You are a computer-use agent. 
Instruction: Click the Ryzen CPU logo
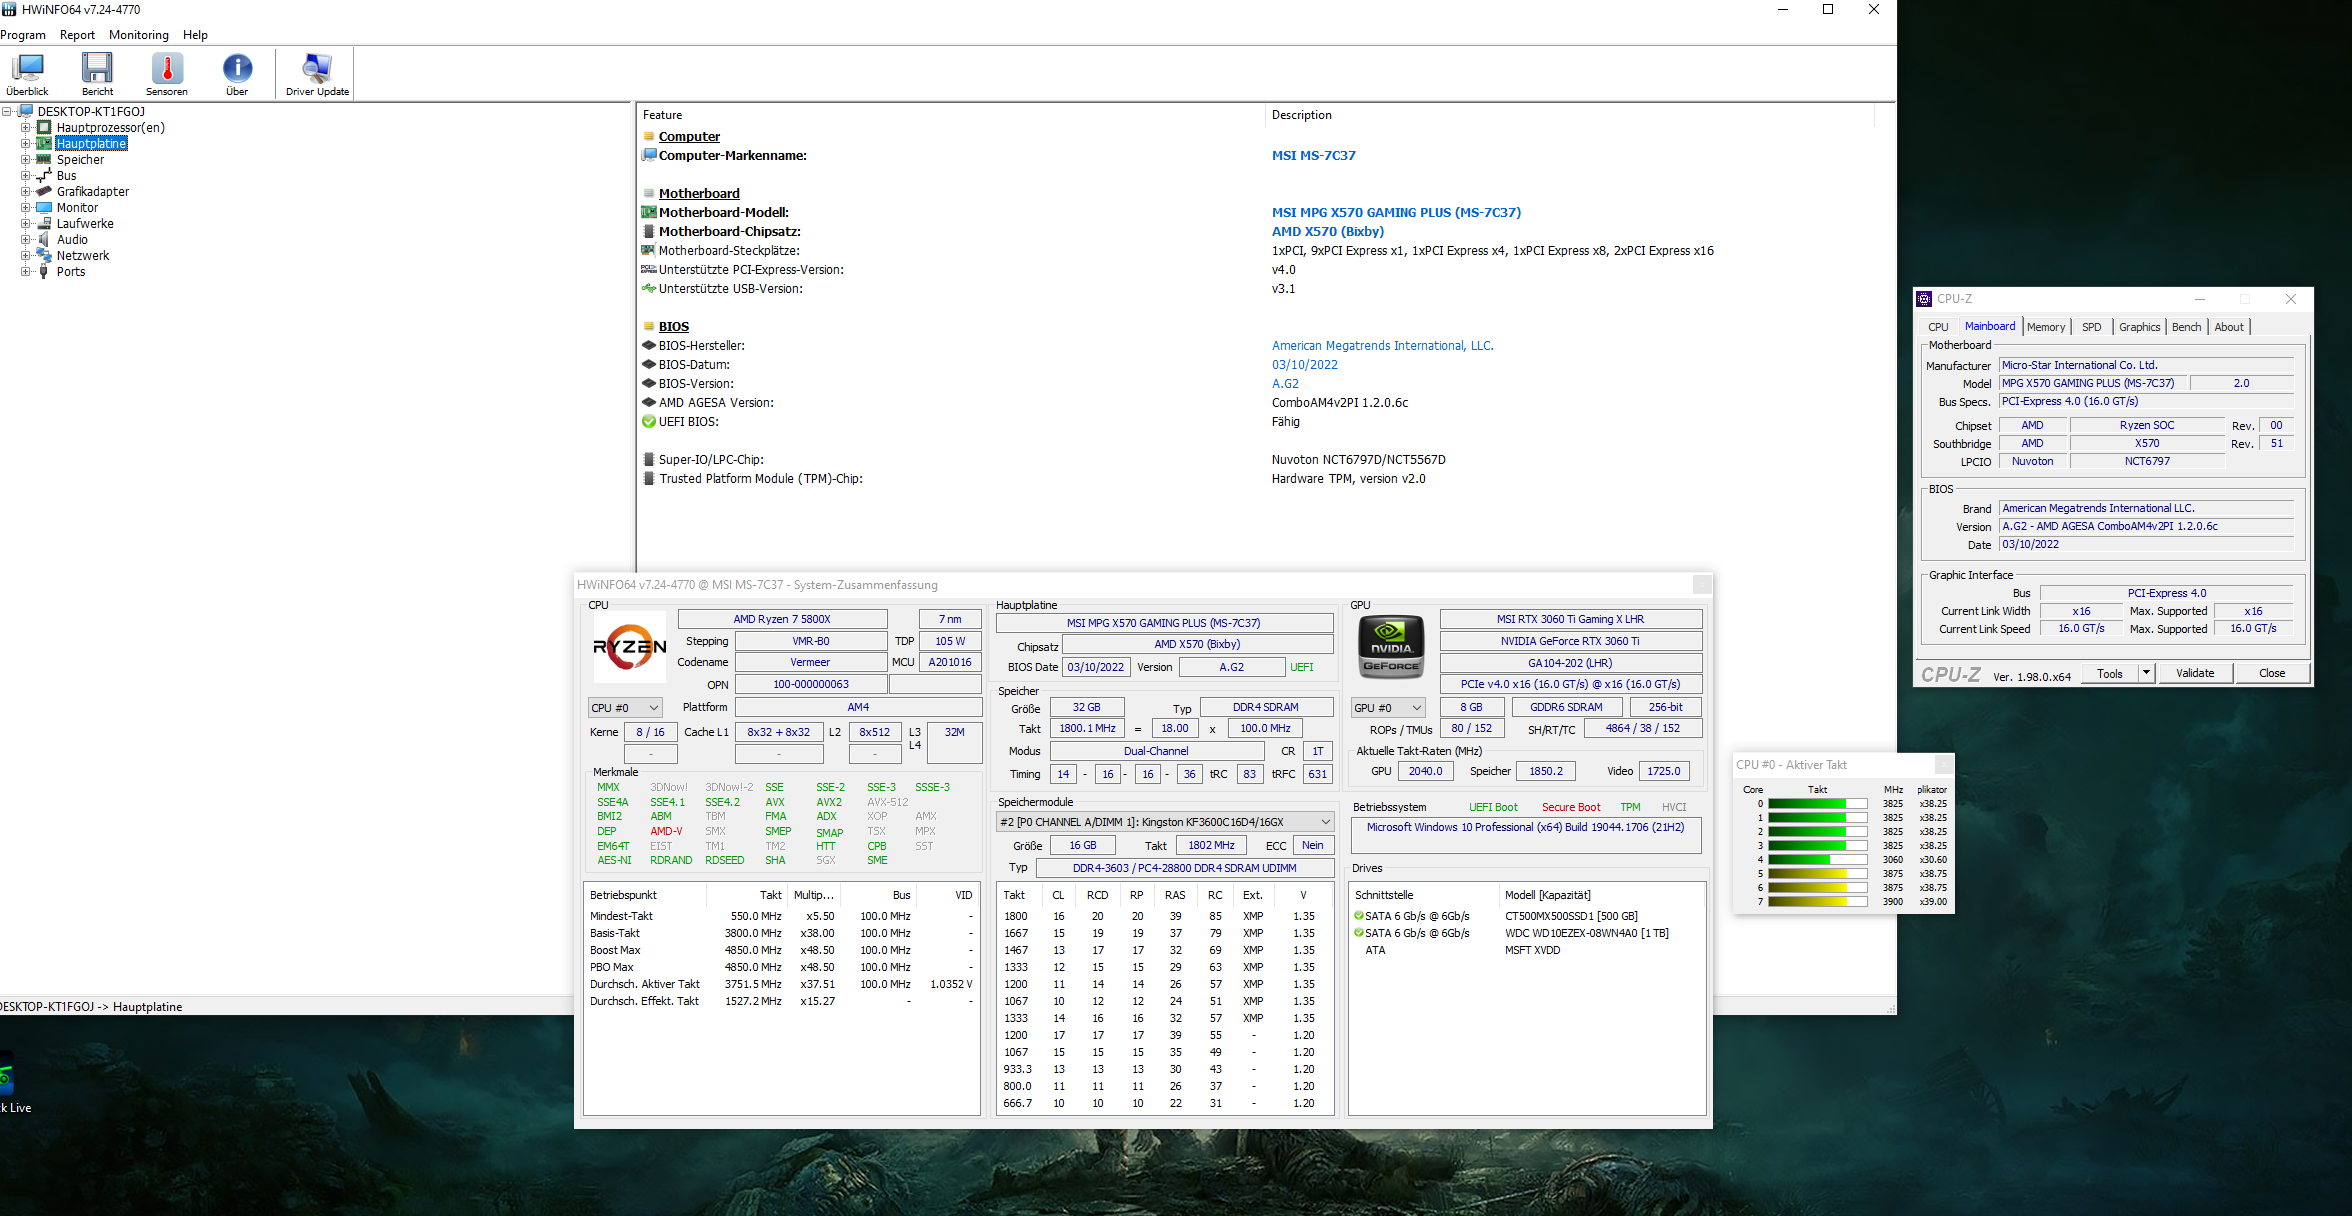[x=629, y=646]
